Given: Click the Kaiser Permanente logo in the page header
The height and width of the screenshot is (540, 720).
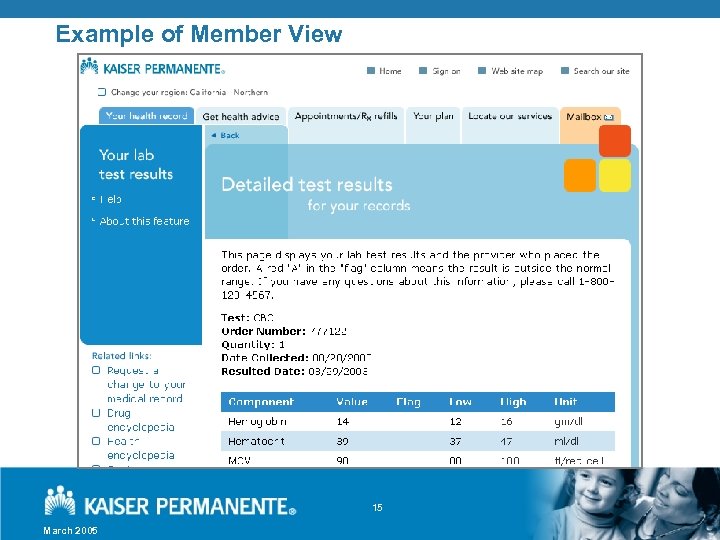Looking at the screenshot, I should 153,67.
